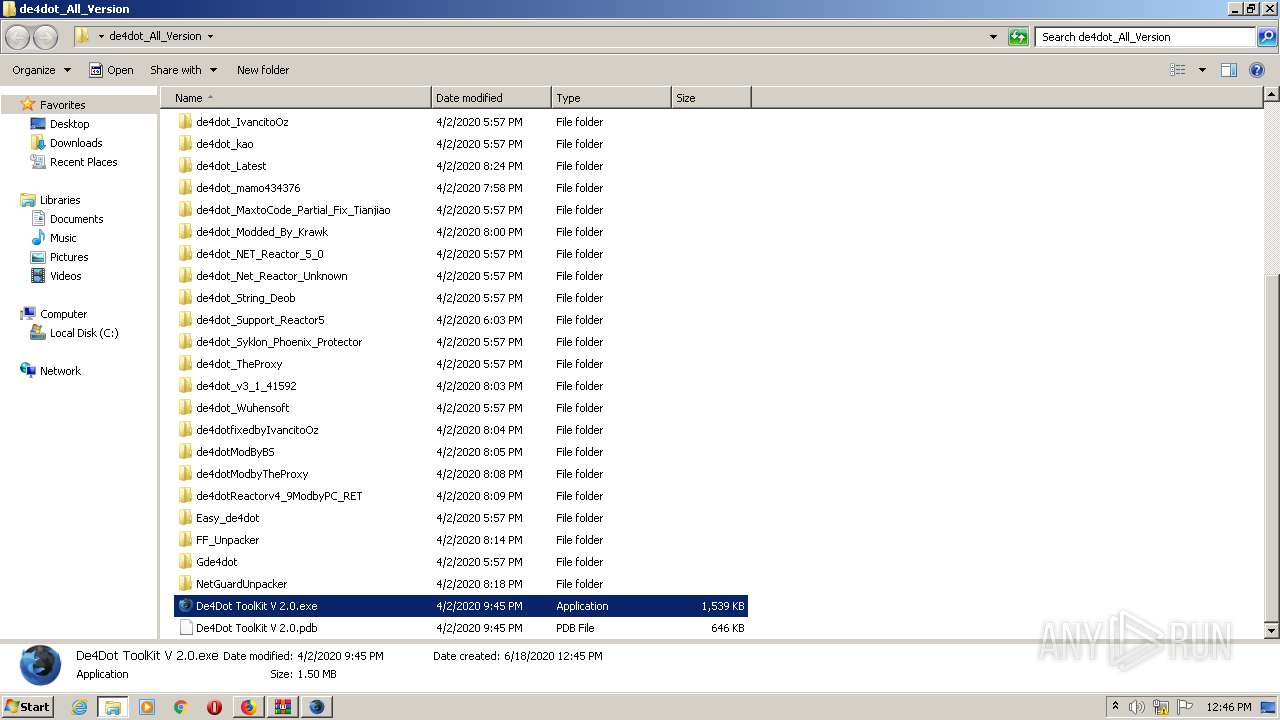1280x720 pixels.
Task: Open Windows Media Player from taskbar
Action: pyautogui.click(x=147, y=707)
